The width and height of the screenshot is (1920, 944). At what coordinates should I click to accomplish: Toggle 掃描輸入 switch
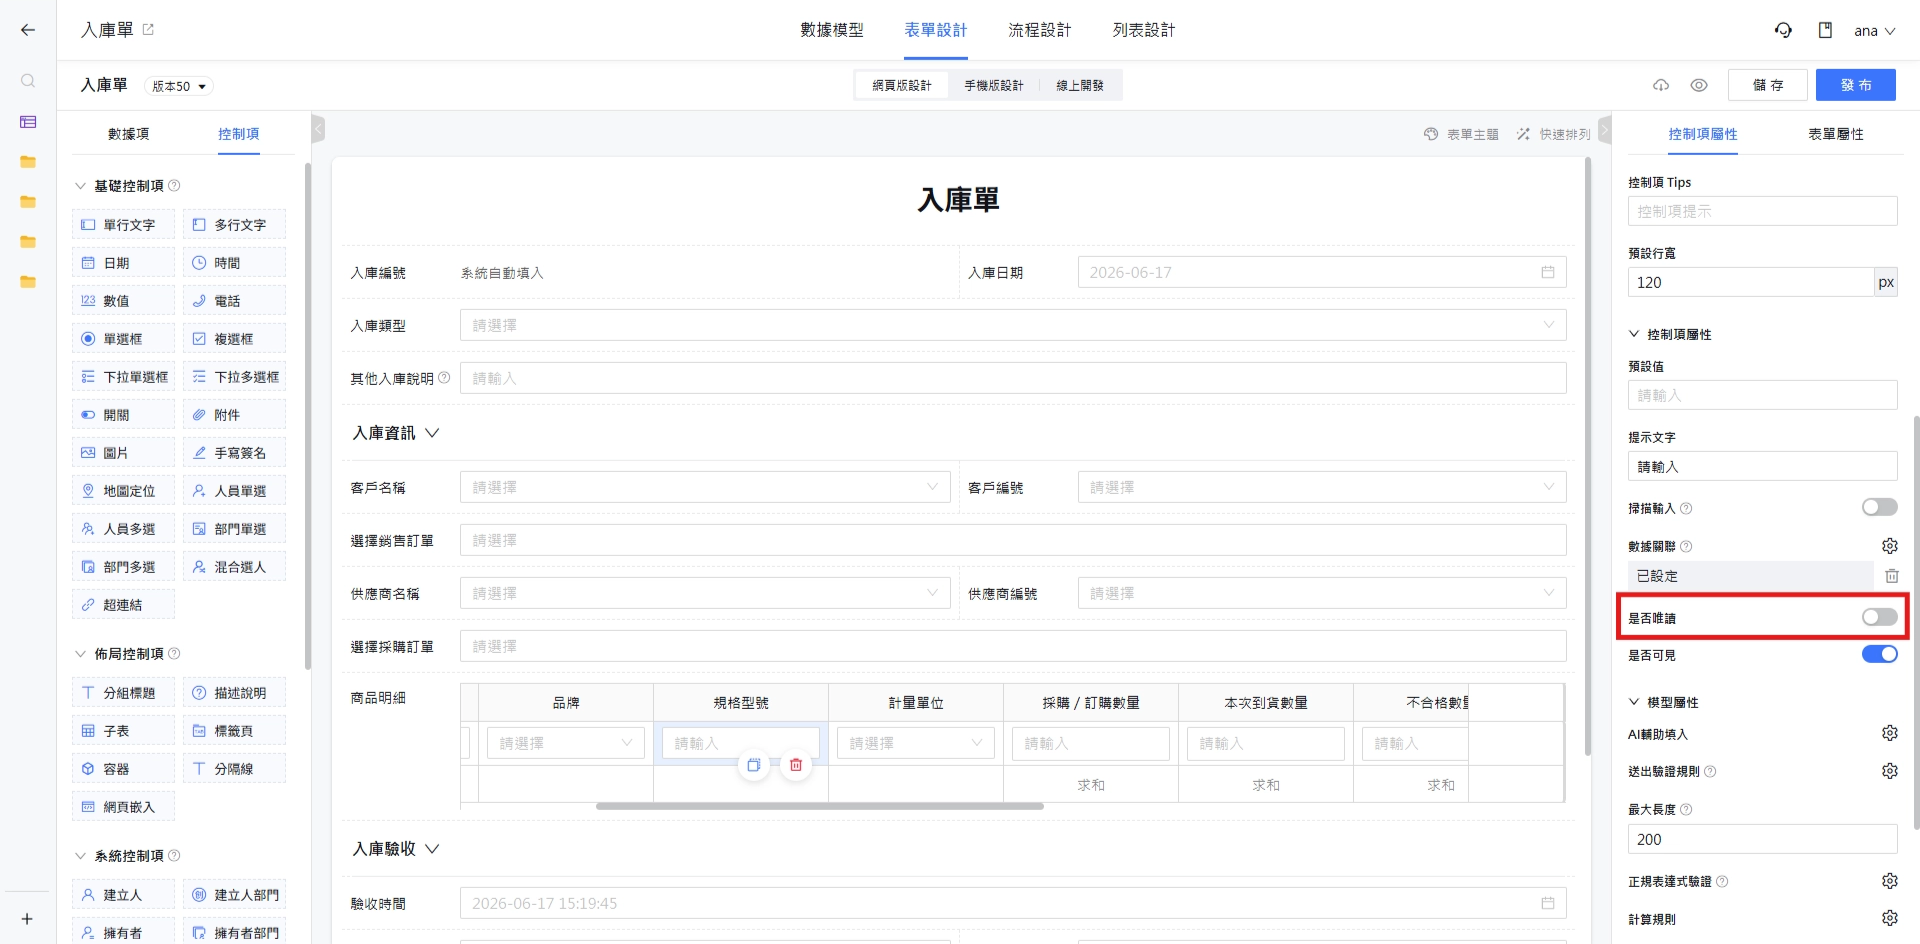coord(1879,508)
